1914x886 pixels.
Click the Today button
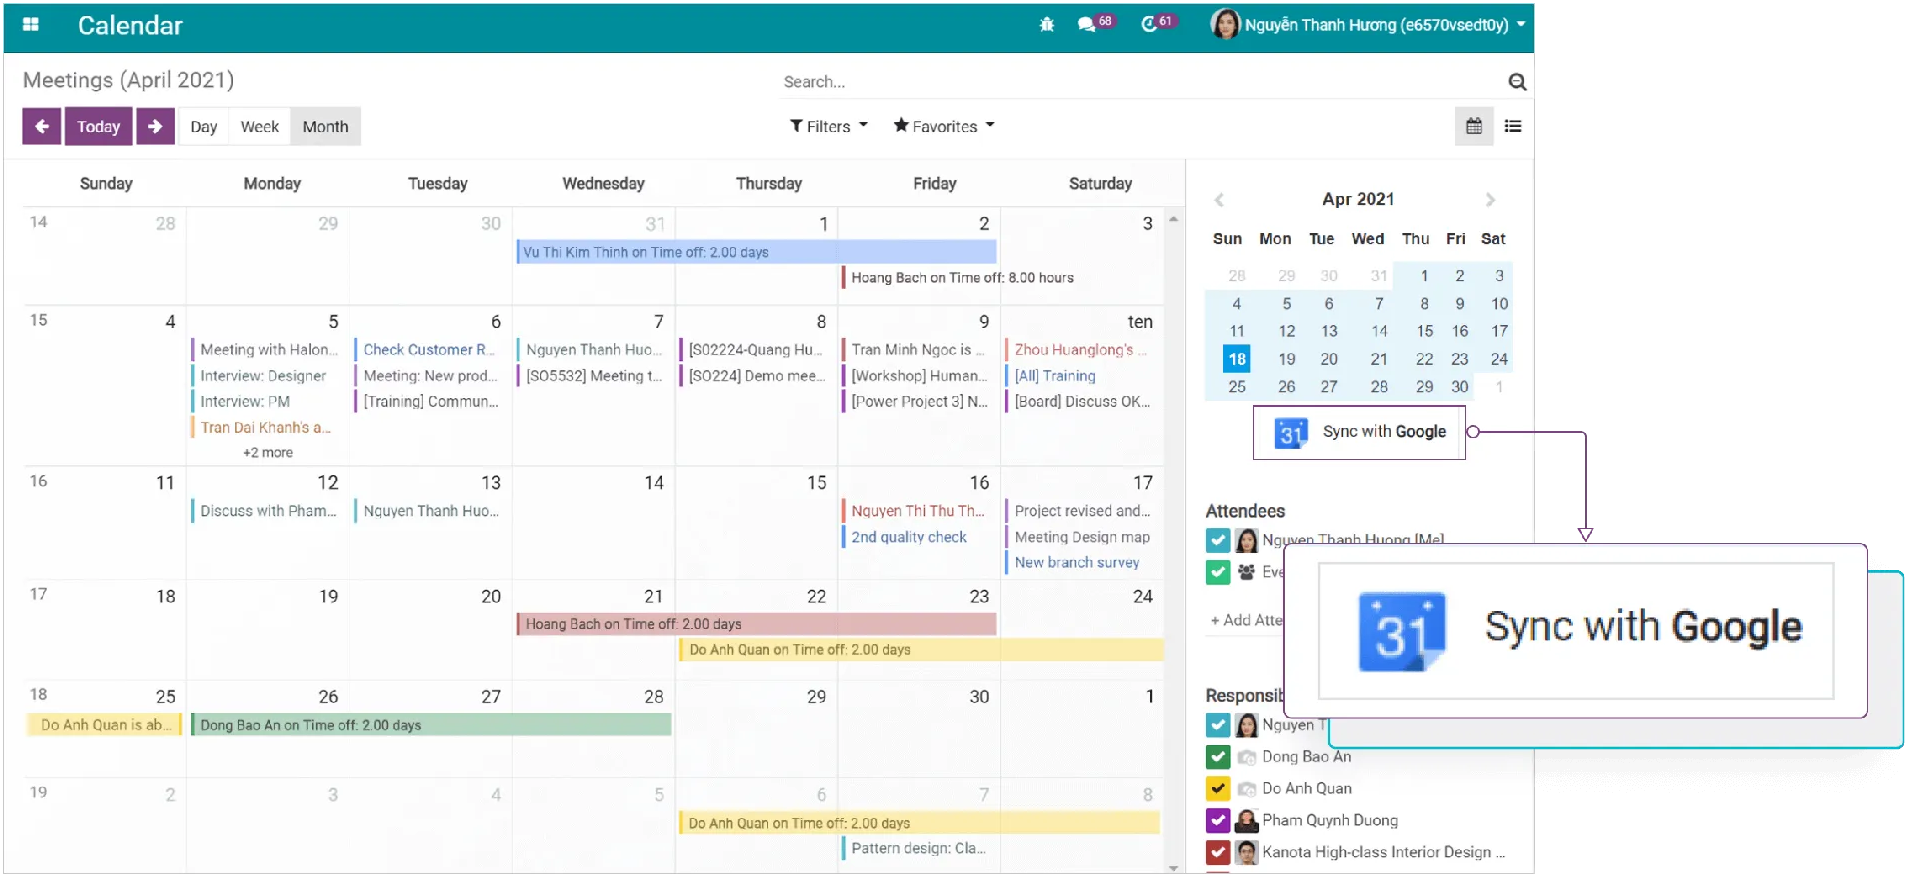[x=98, y=126]
